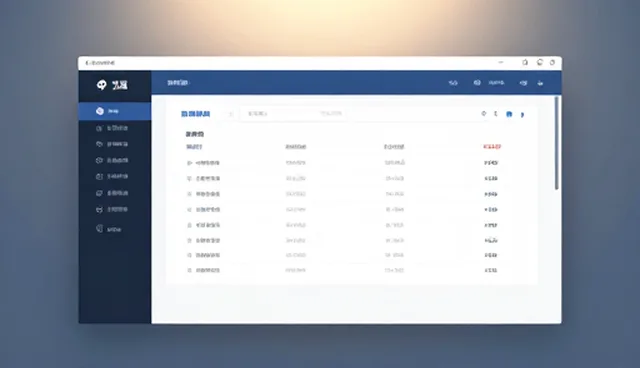Click the last icon in the blue header
This screenshot has height=368, width=640.
pyautogui.click(x=540, y=83)
